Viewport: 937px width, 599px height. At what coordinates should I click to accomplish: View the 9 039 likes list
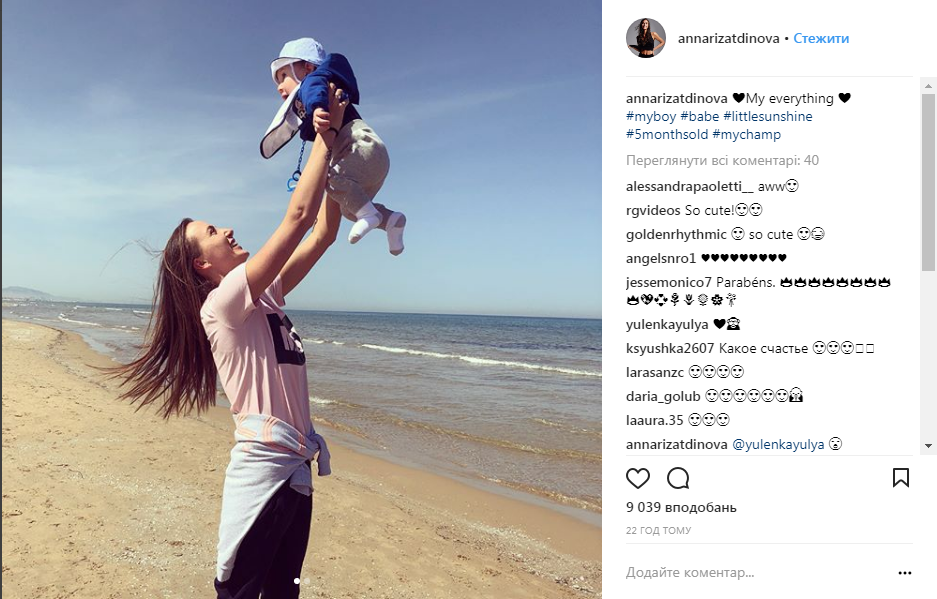pos(681,508)
